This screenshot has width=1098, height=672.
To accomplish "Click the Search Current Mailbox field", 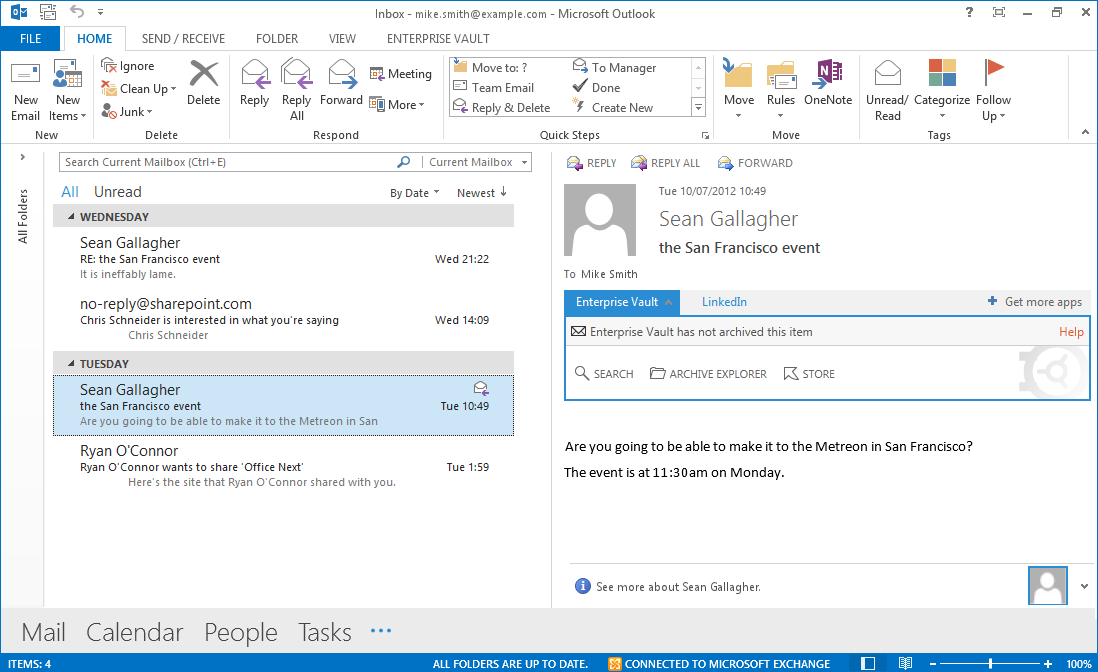I will click(229, 162).
